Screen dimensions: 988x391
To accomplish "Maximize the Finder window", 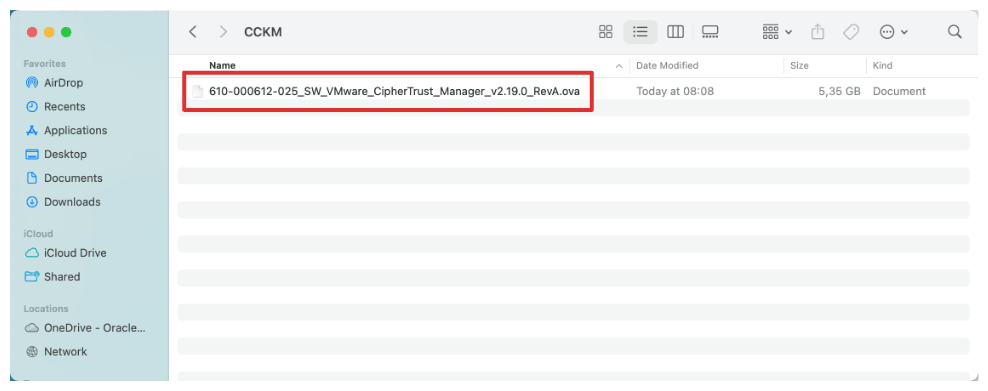I will (x=66, y=32).
